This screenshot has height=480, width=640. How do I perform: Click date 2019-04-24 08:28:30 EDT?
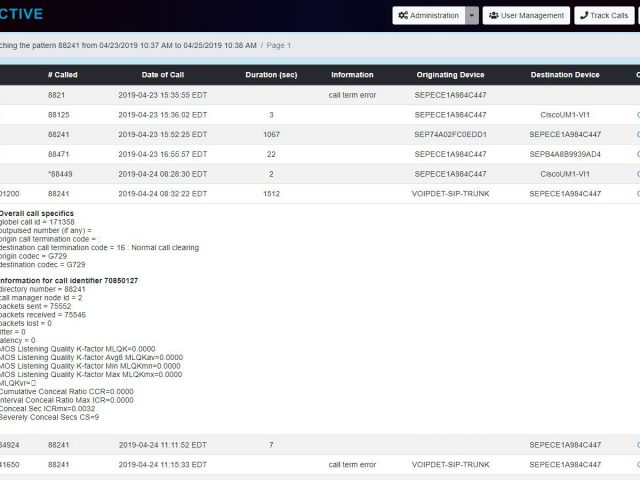click(x=162, y=174)
